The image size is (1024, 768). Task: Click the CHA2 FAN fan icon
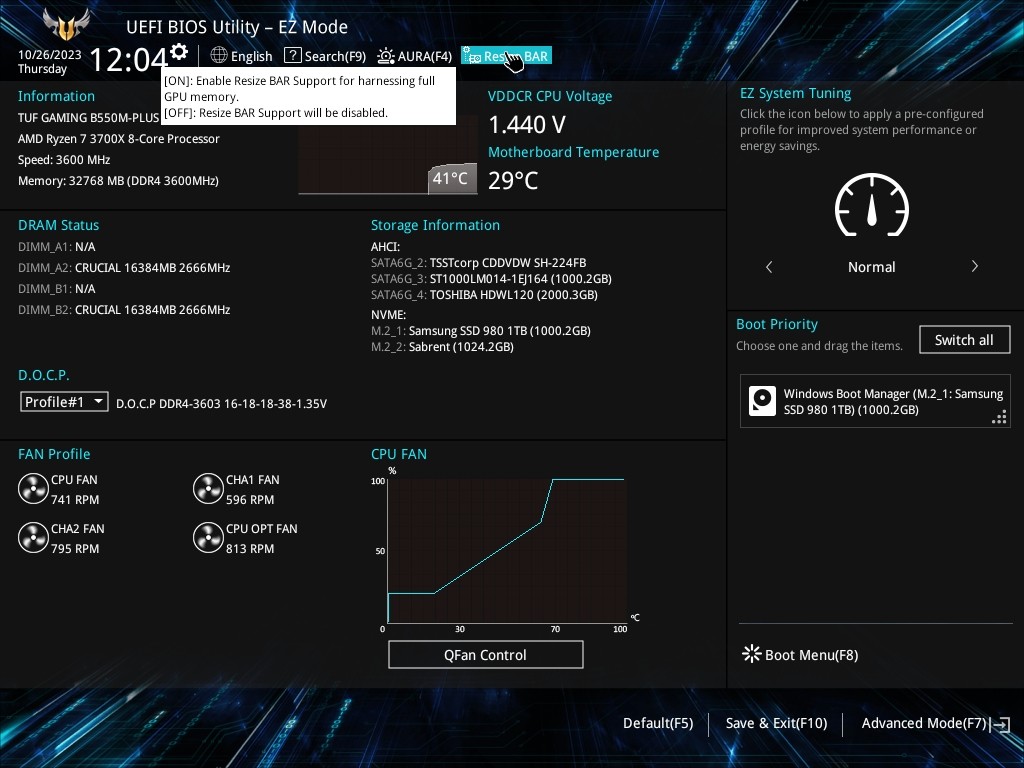(33, 537)
